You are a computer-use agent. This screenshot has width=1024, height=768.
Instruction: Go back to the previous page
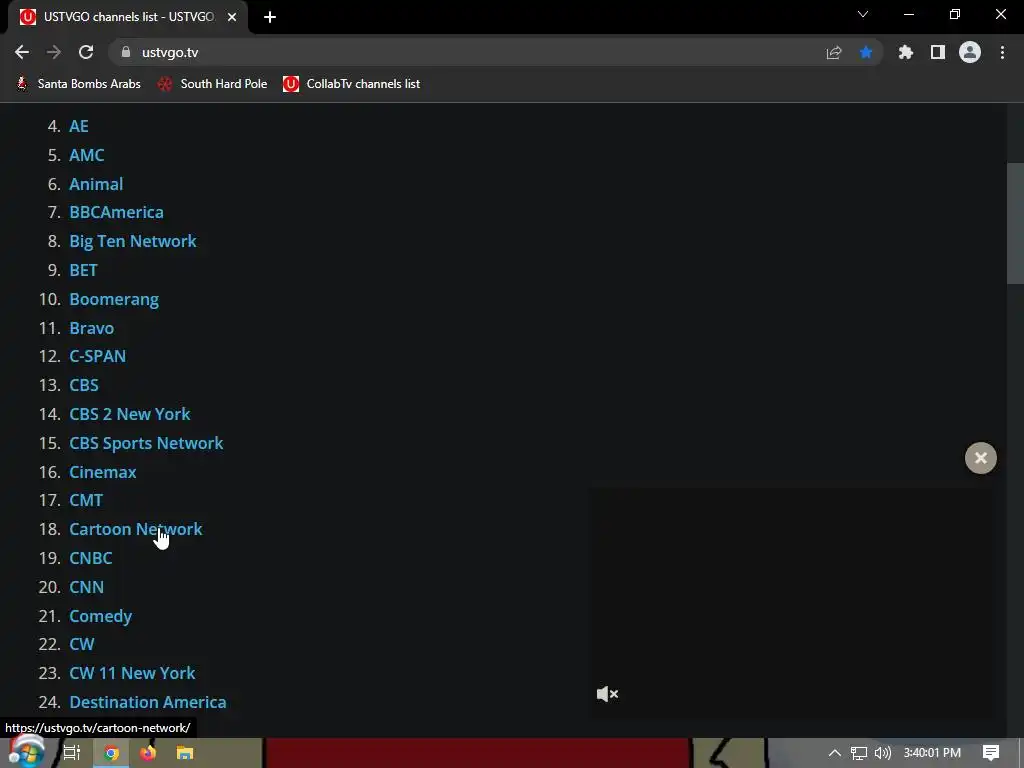click(22, 52)
